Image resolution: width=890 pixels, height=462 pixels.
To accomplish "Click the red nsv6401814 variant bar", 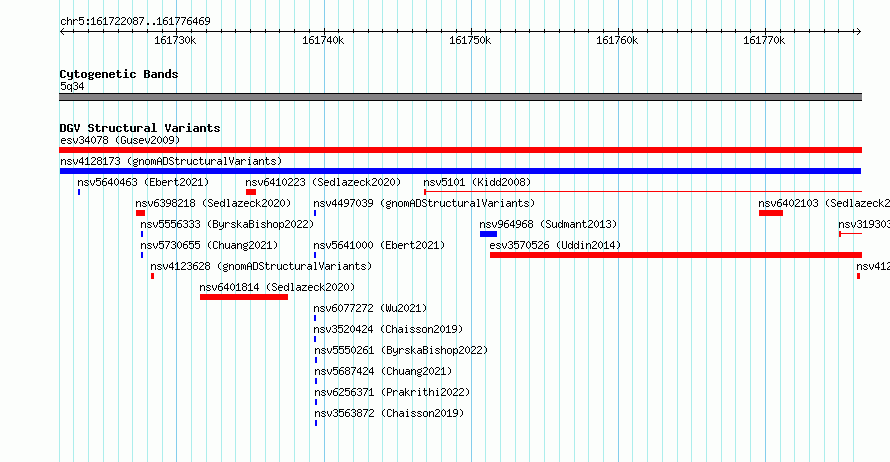I will (x=244, y=297).
